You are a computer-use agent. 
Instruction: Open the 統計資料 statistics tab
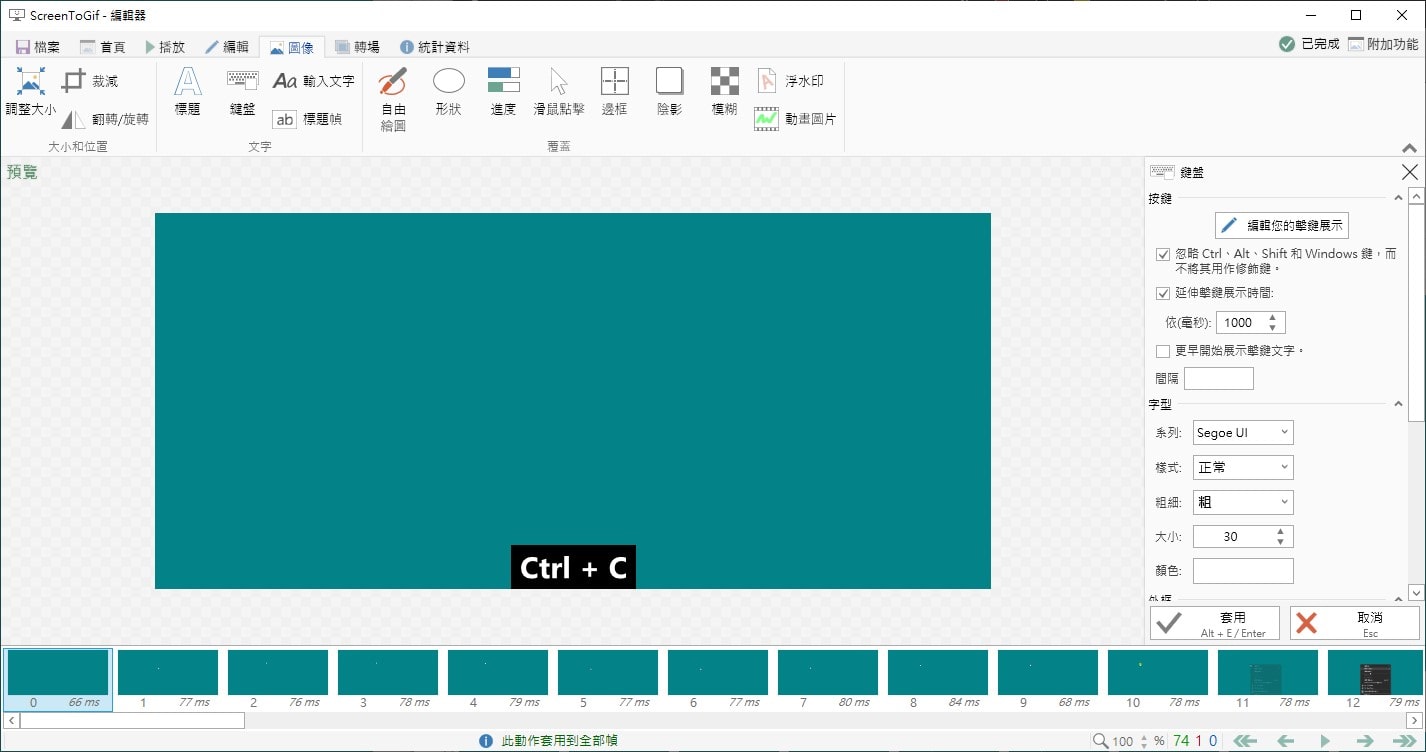(x=438, y=46)
